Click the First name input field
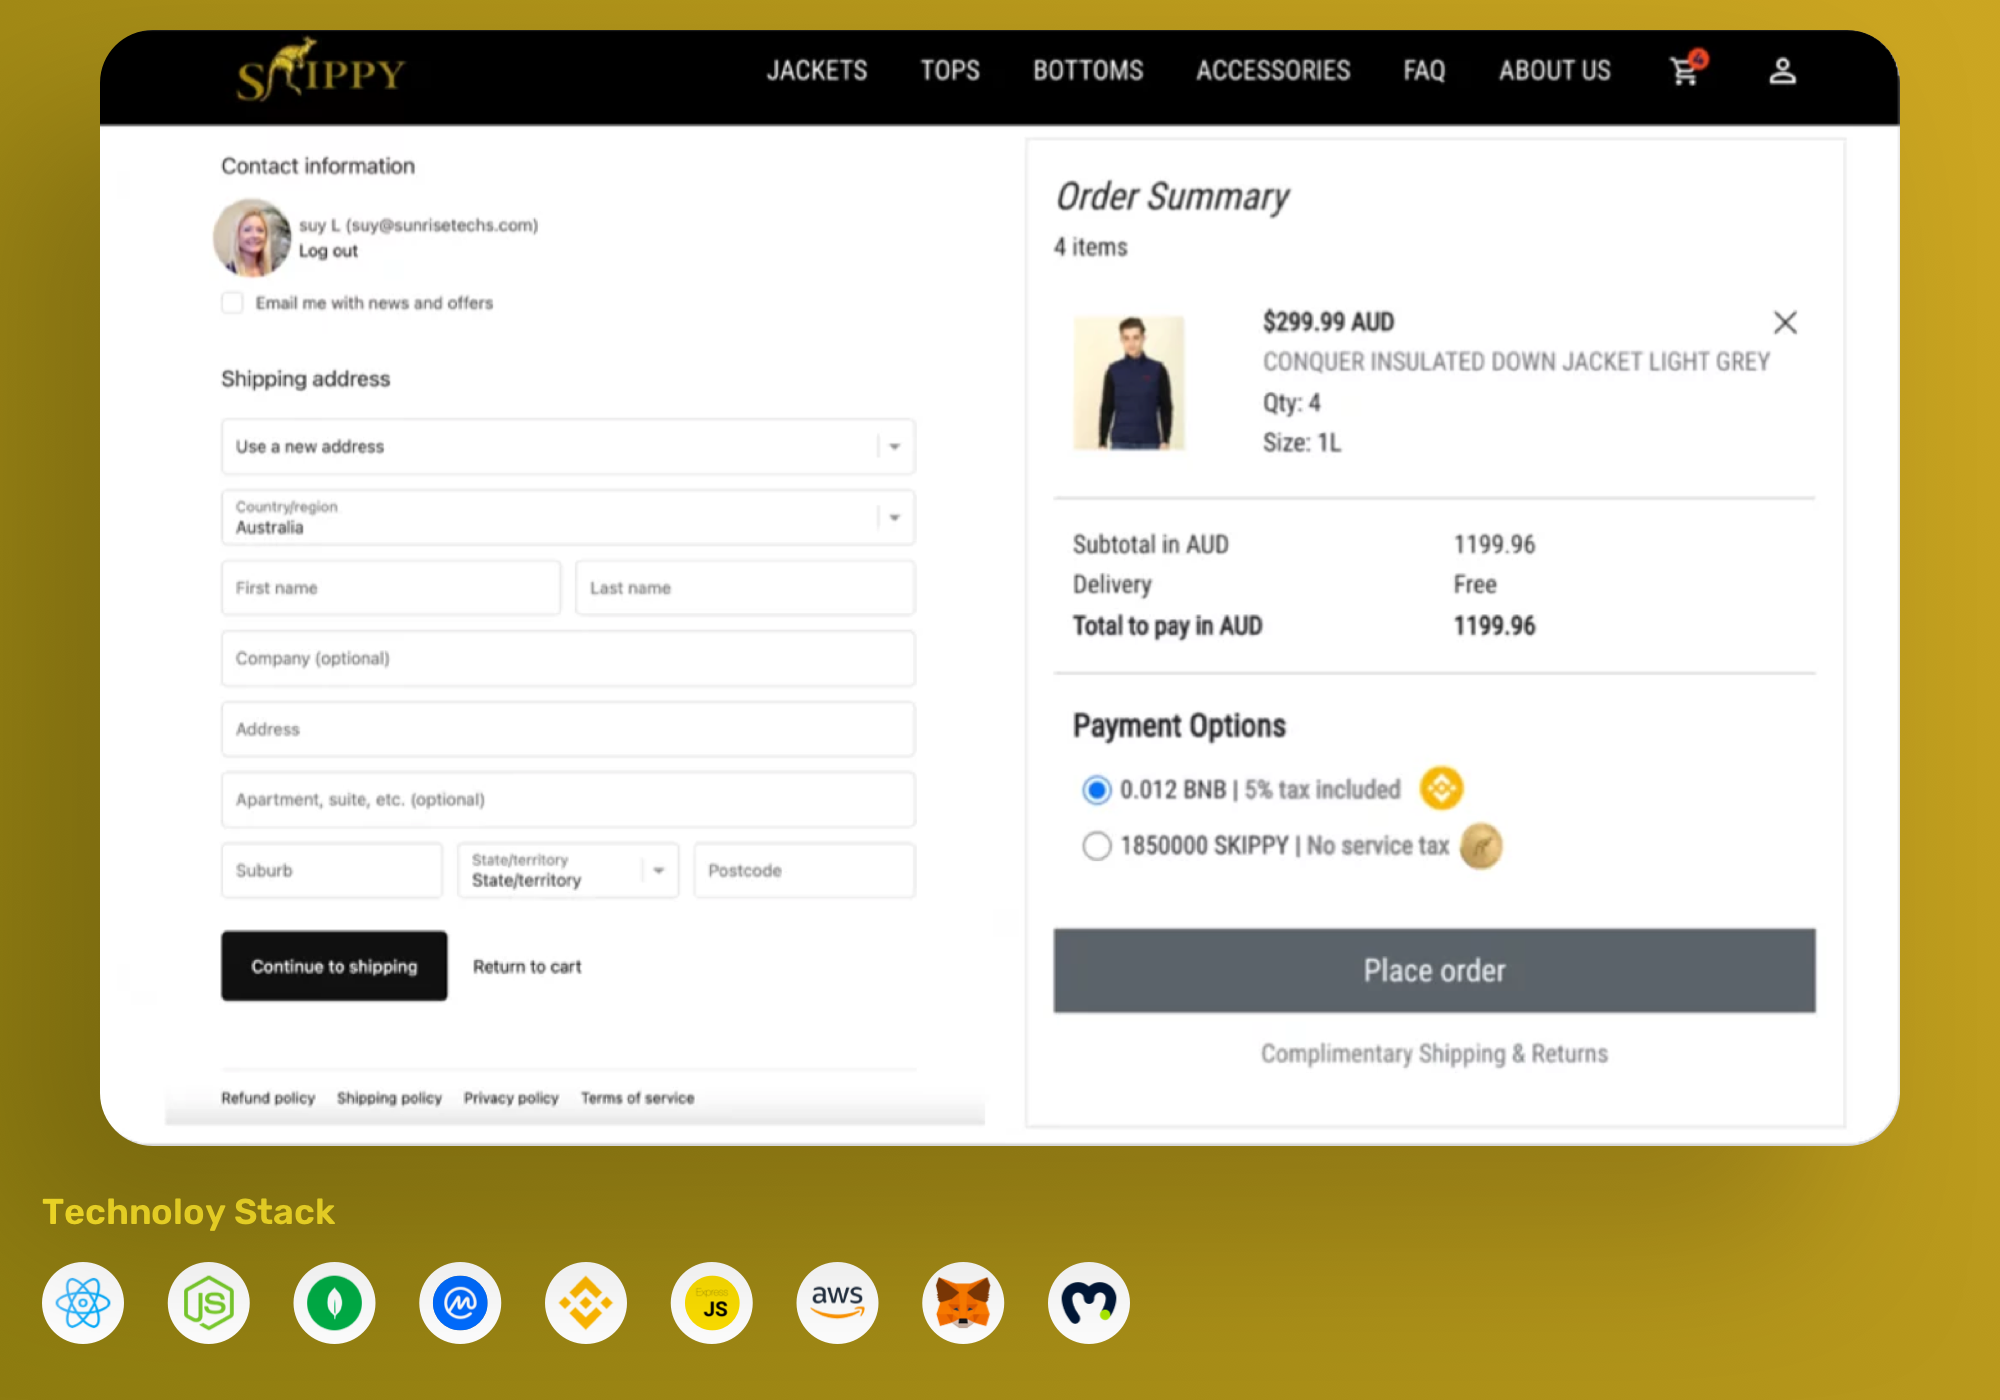Screen dimensions: 2000x1400 tap(390, 588)
